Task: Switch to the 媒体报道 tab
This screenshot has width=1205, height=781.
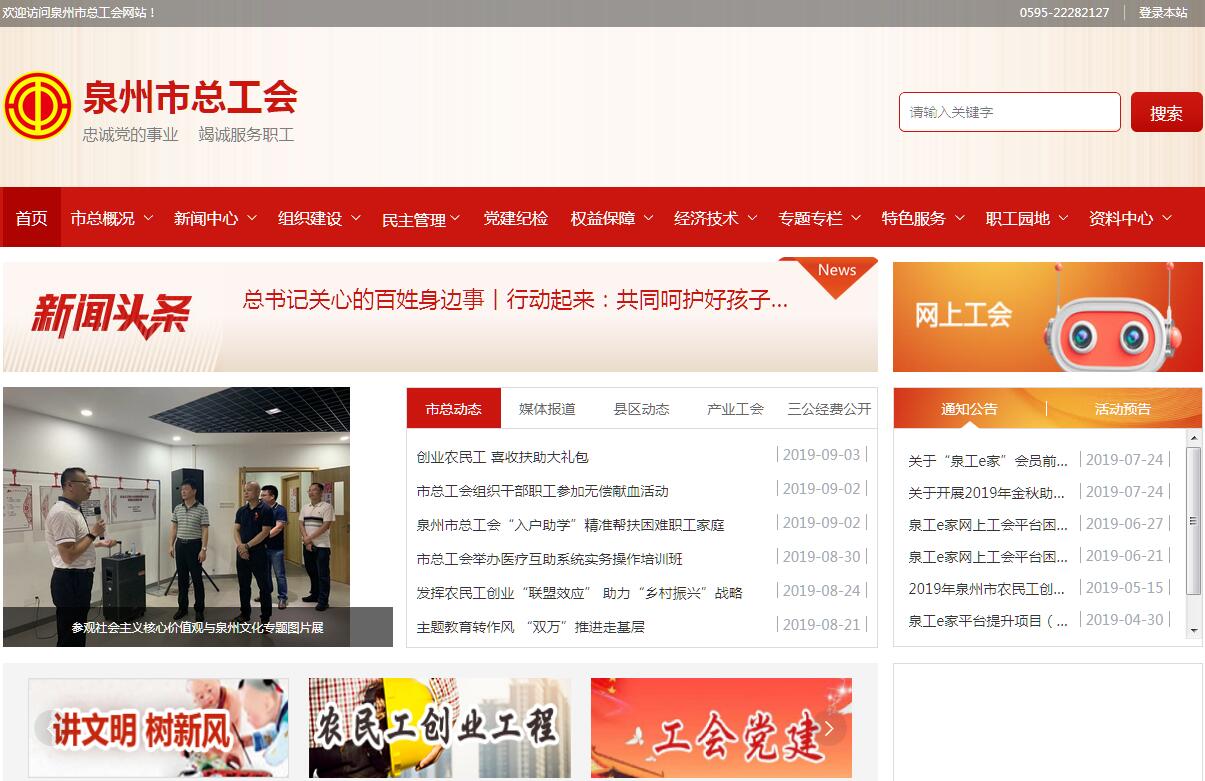Action: click(x=547, y=409)
